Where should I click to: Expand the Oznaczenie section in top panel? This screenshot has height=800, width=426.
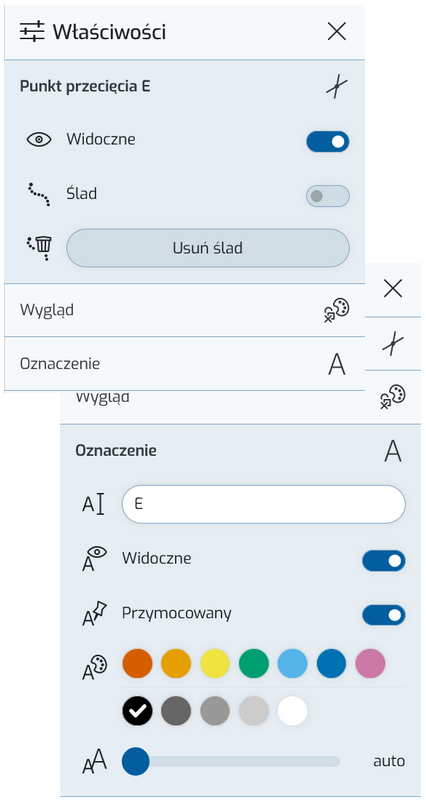click(x=185, y=364)
